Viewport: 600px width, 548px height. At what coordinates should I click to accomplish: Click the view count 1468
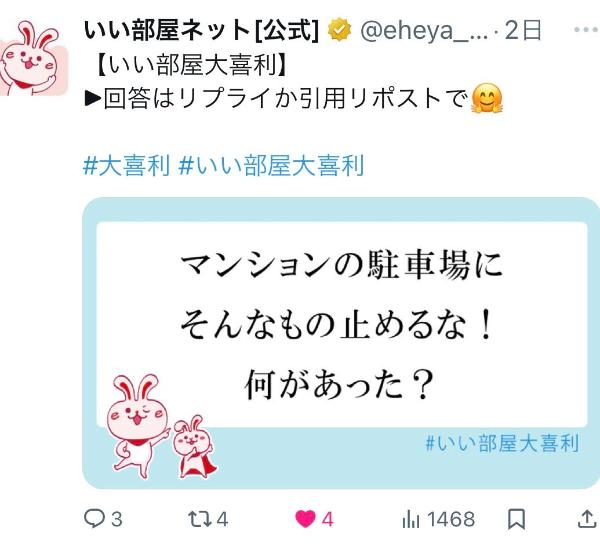click(451, 520)
